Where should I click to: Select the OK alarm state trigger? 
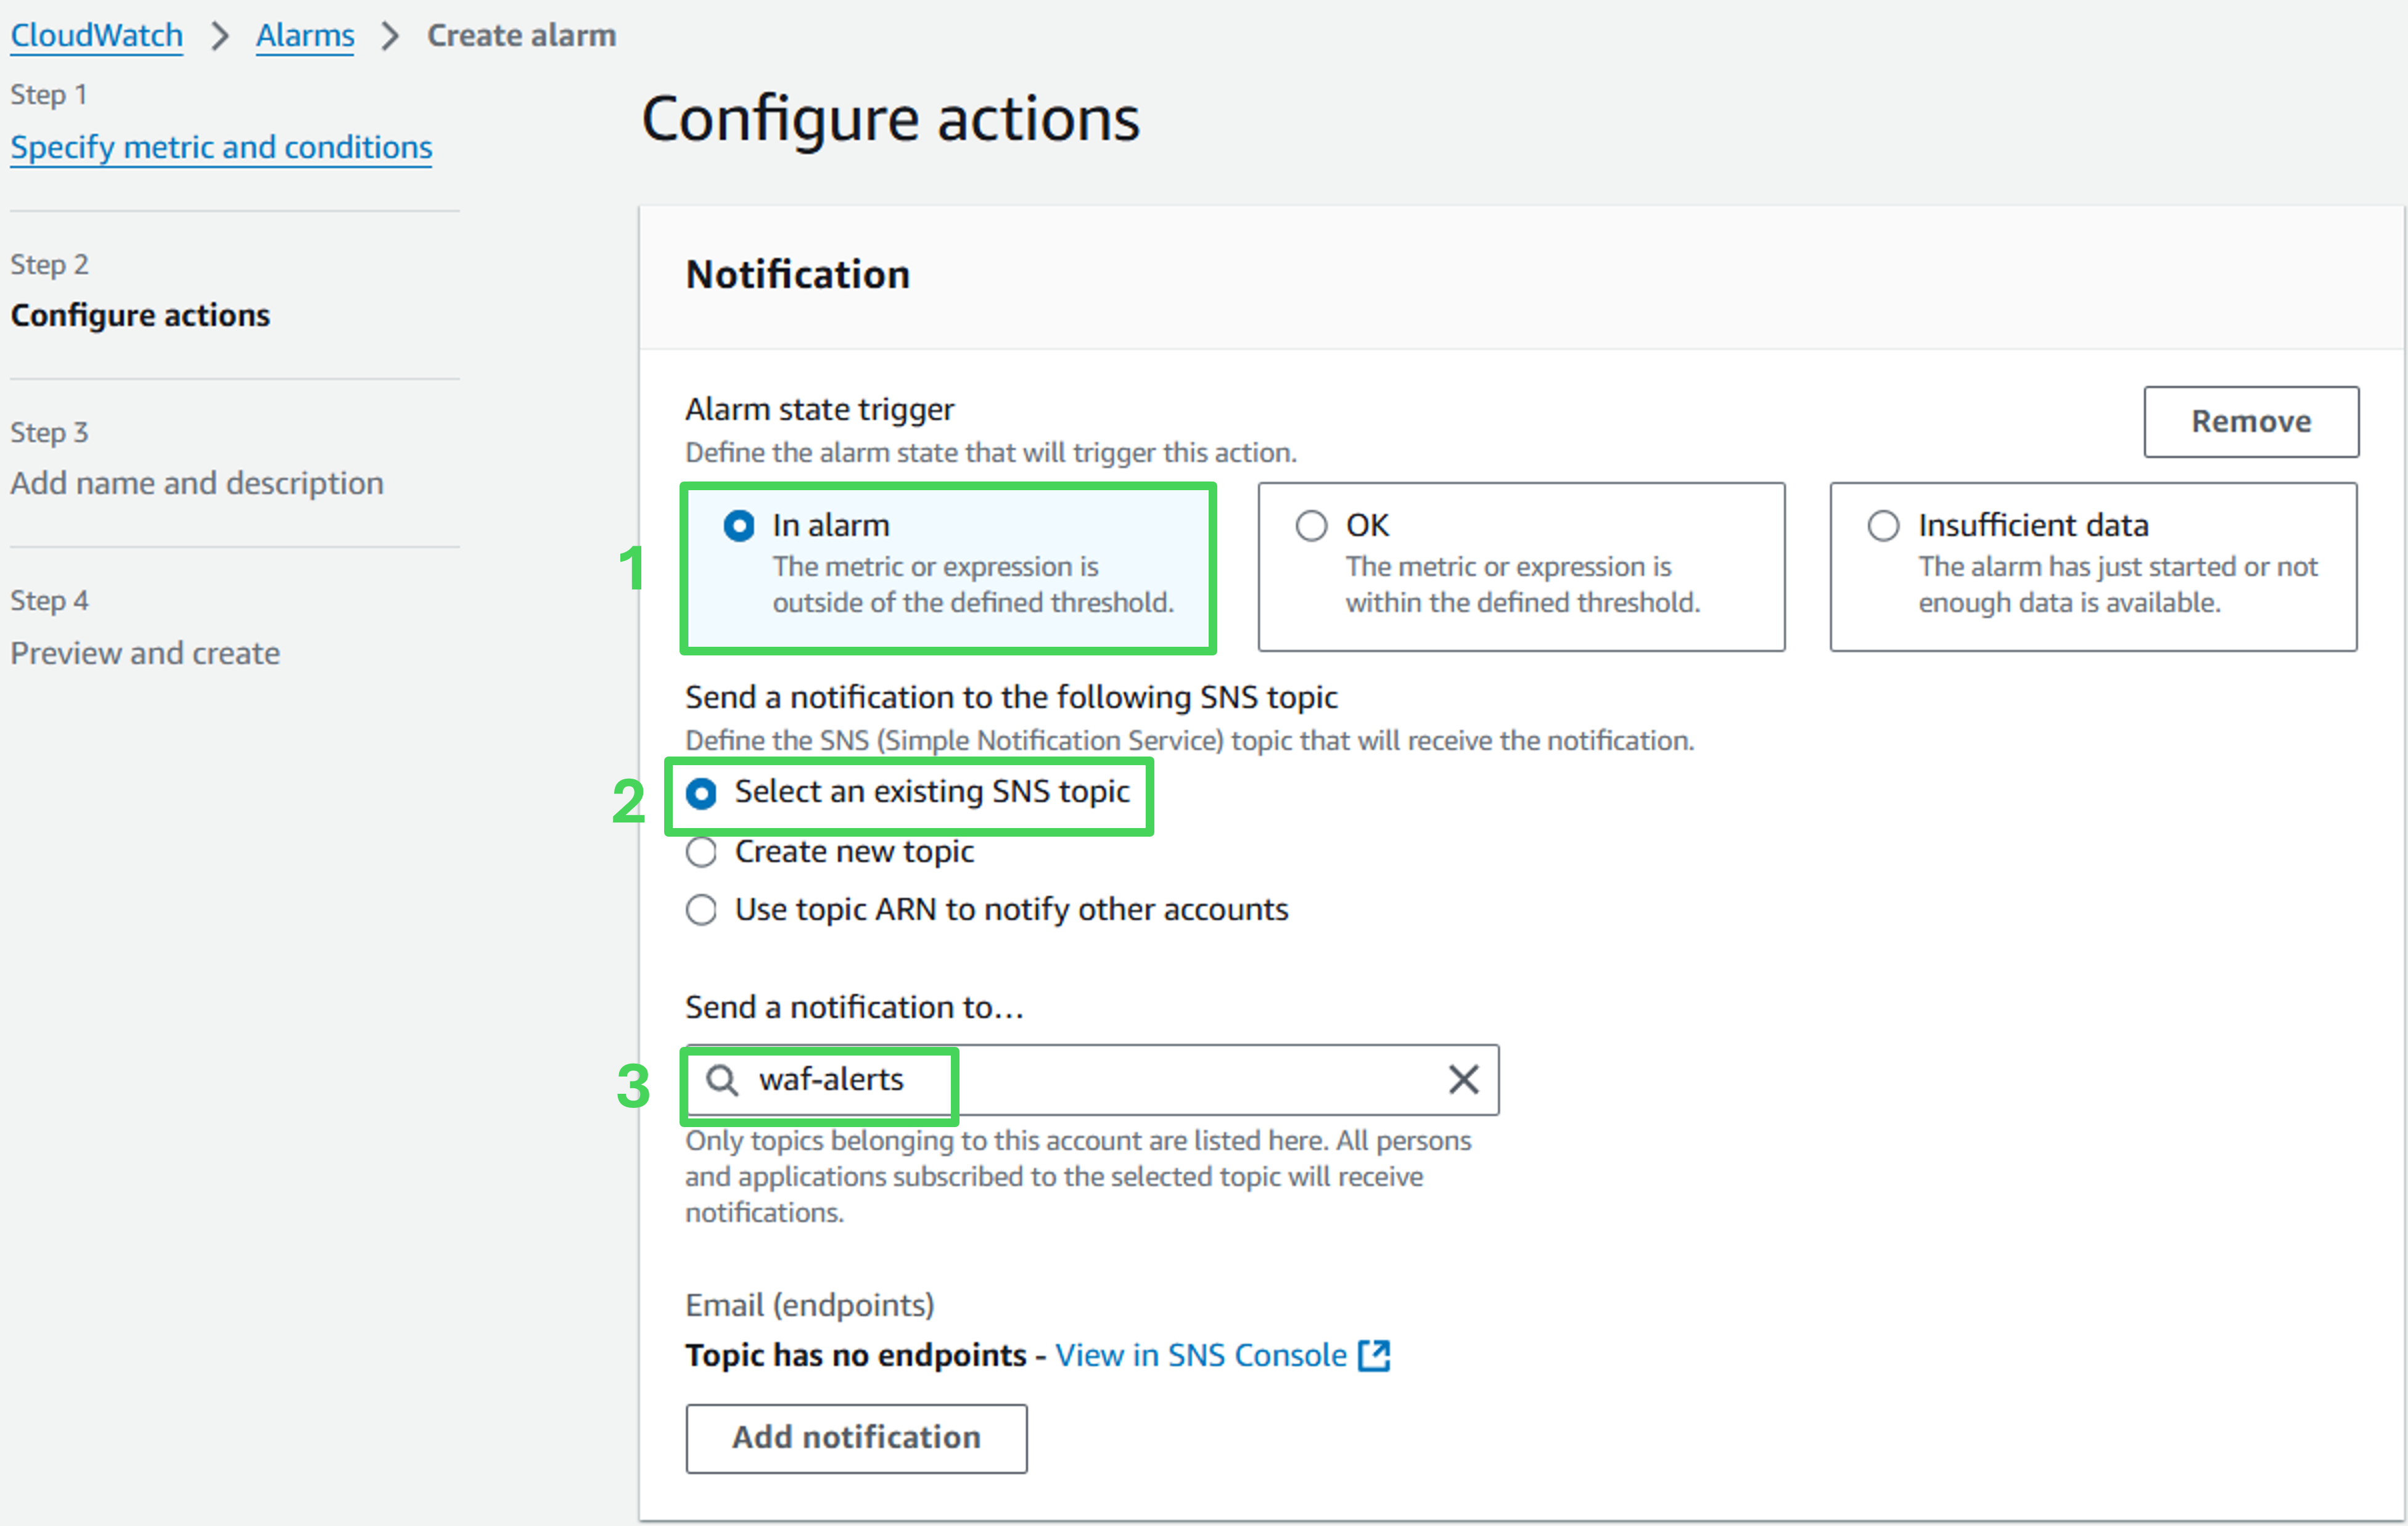pos(1311,526)
